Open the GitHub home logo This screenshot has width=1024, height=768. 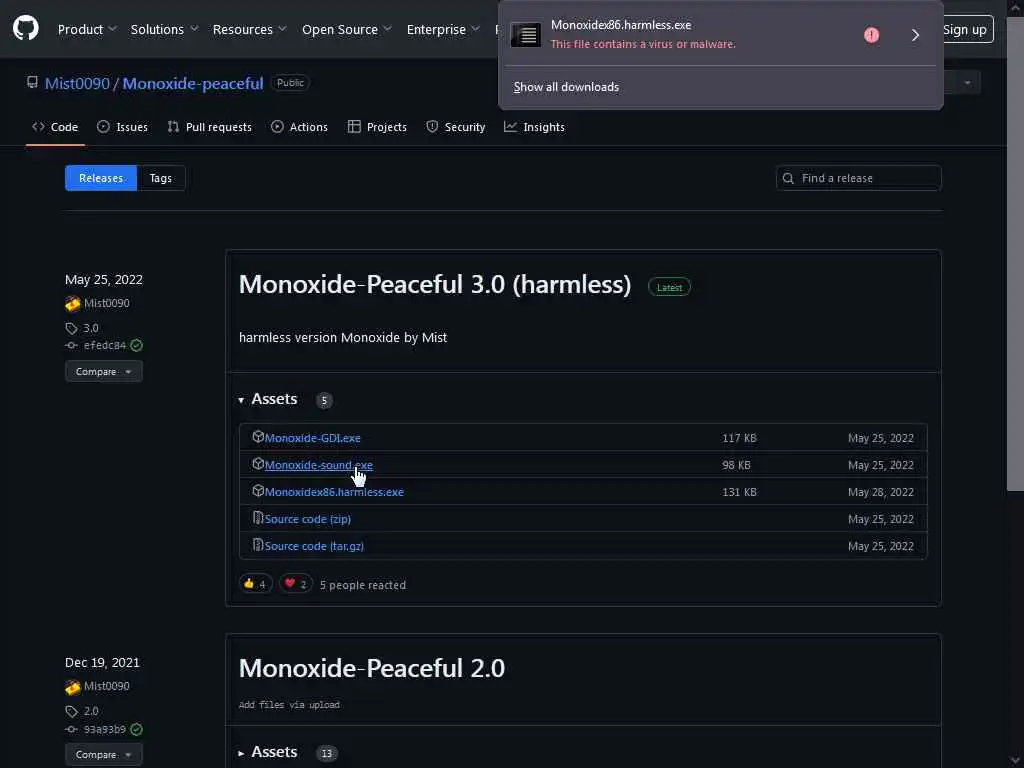click(26, 29)
